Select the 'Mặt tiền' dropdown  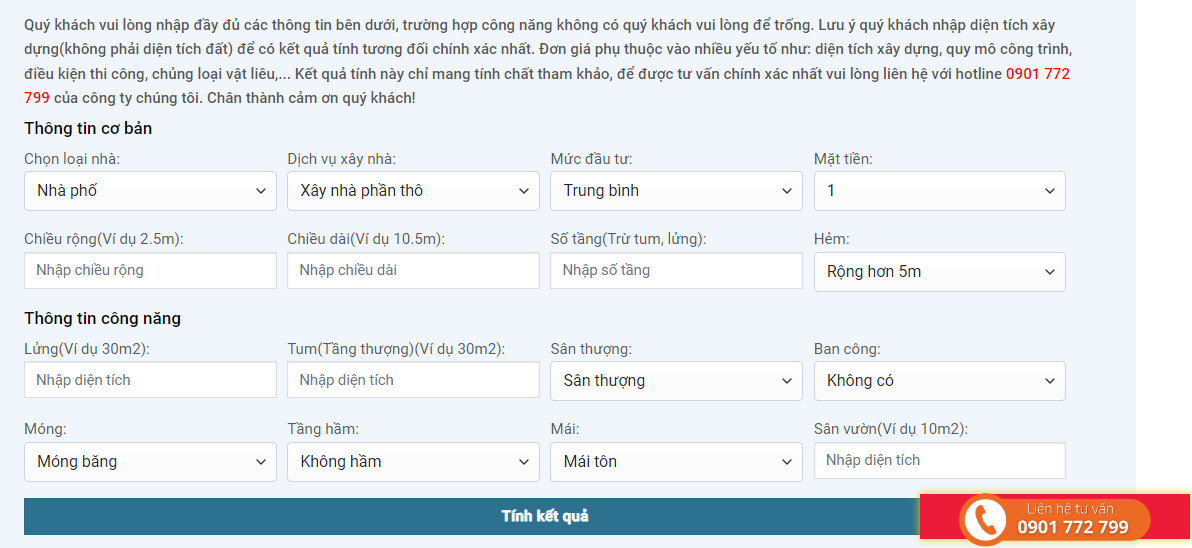(x=939, y=191)
